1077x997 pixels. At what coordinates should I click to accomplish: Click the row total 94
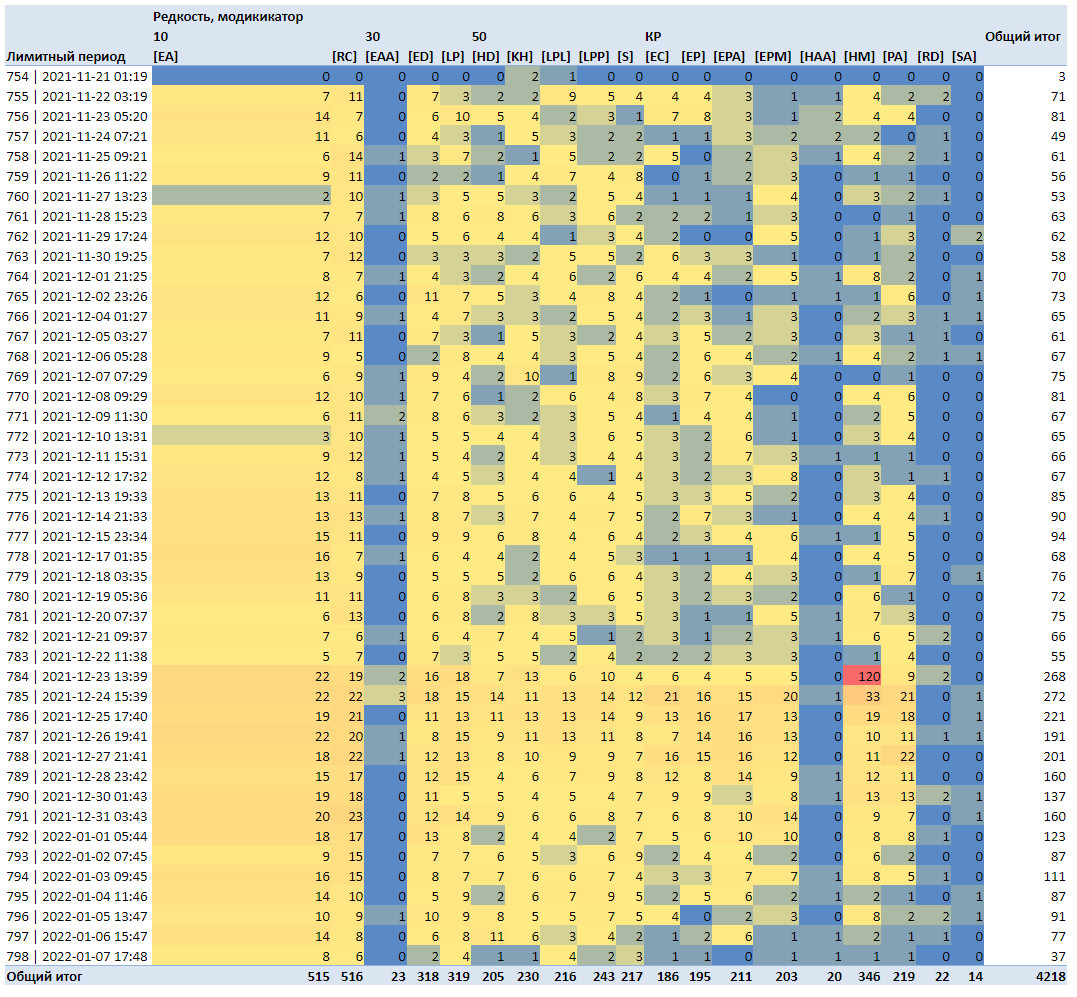tap(1058, 536)
